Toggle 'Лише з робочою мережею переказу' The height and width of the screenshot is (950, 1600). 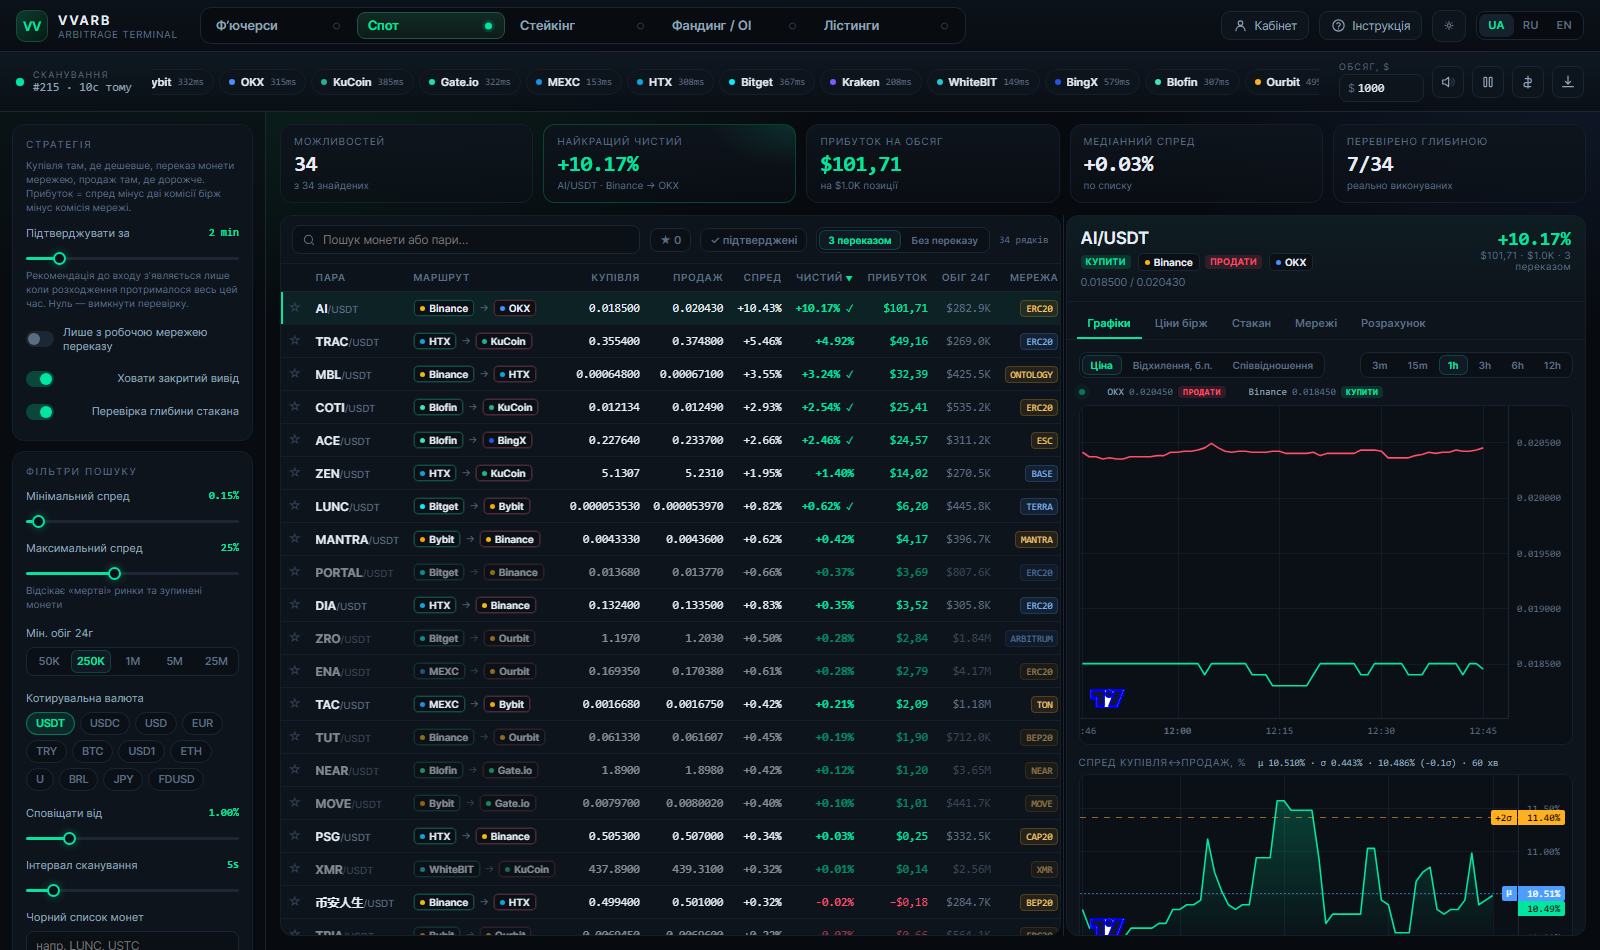tap(40, 339)
